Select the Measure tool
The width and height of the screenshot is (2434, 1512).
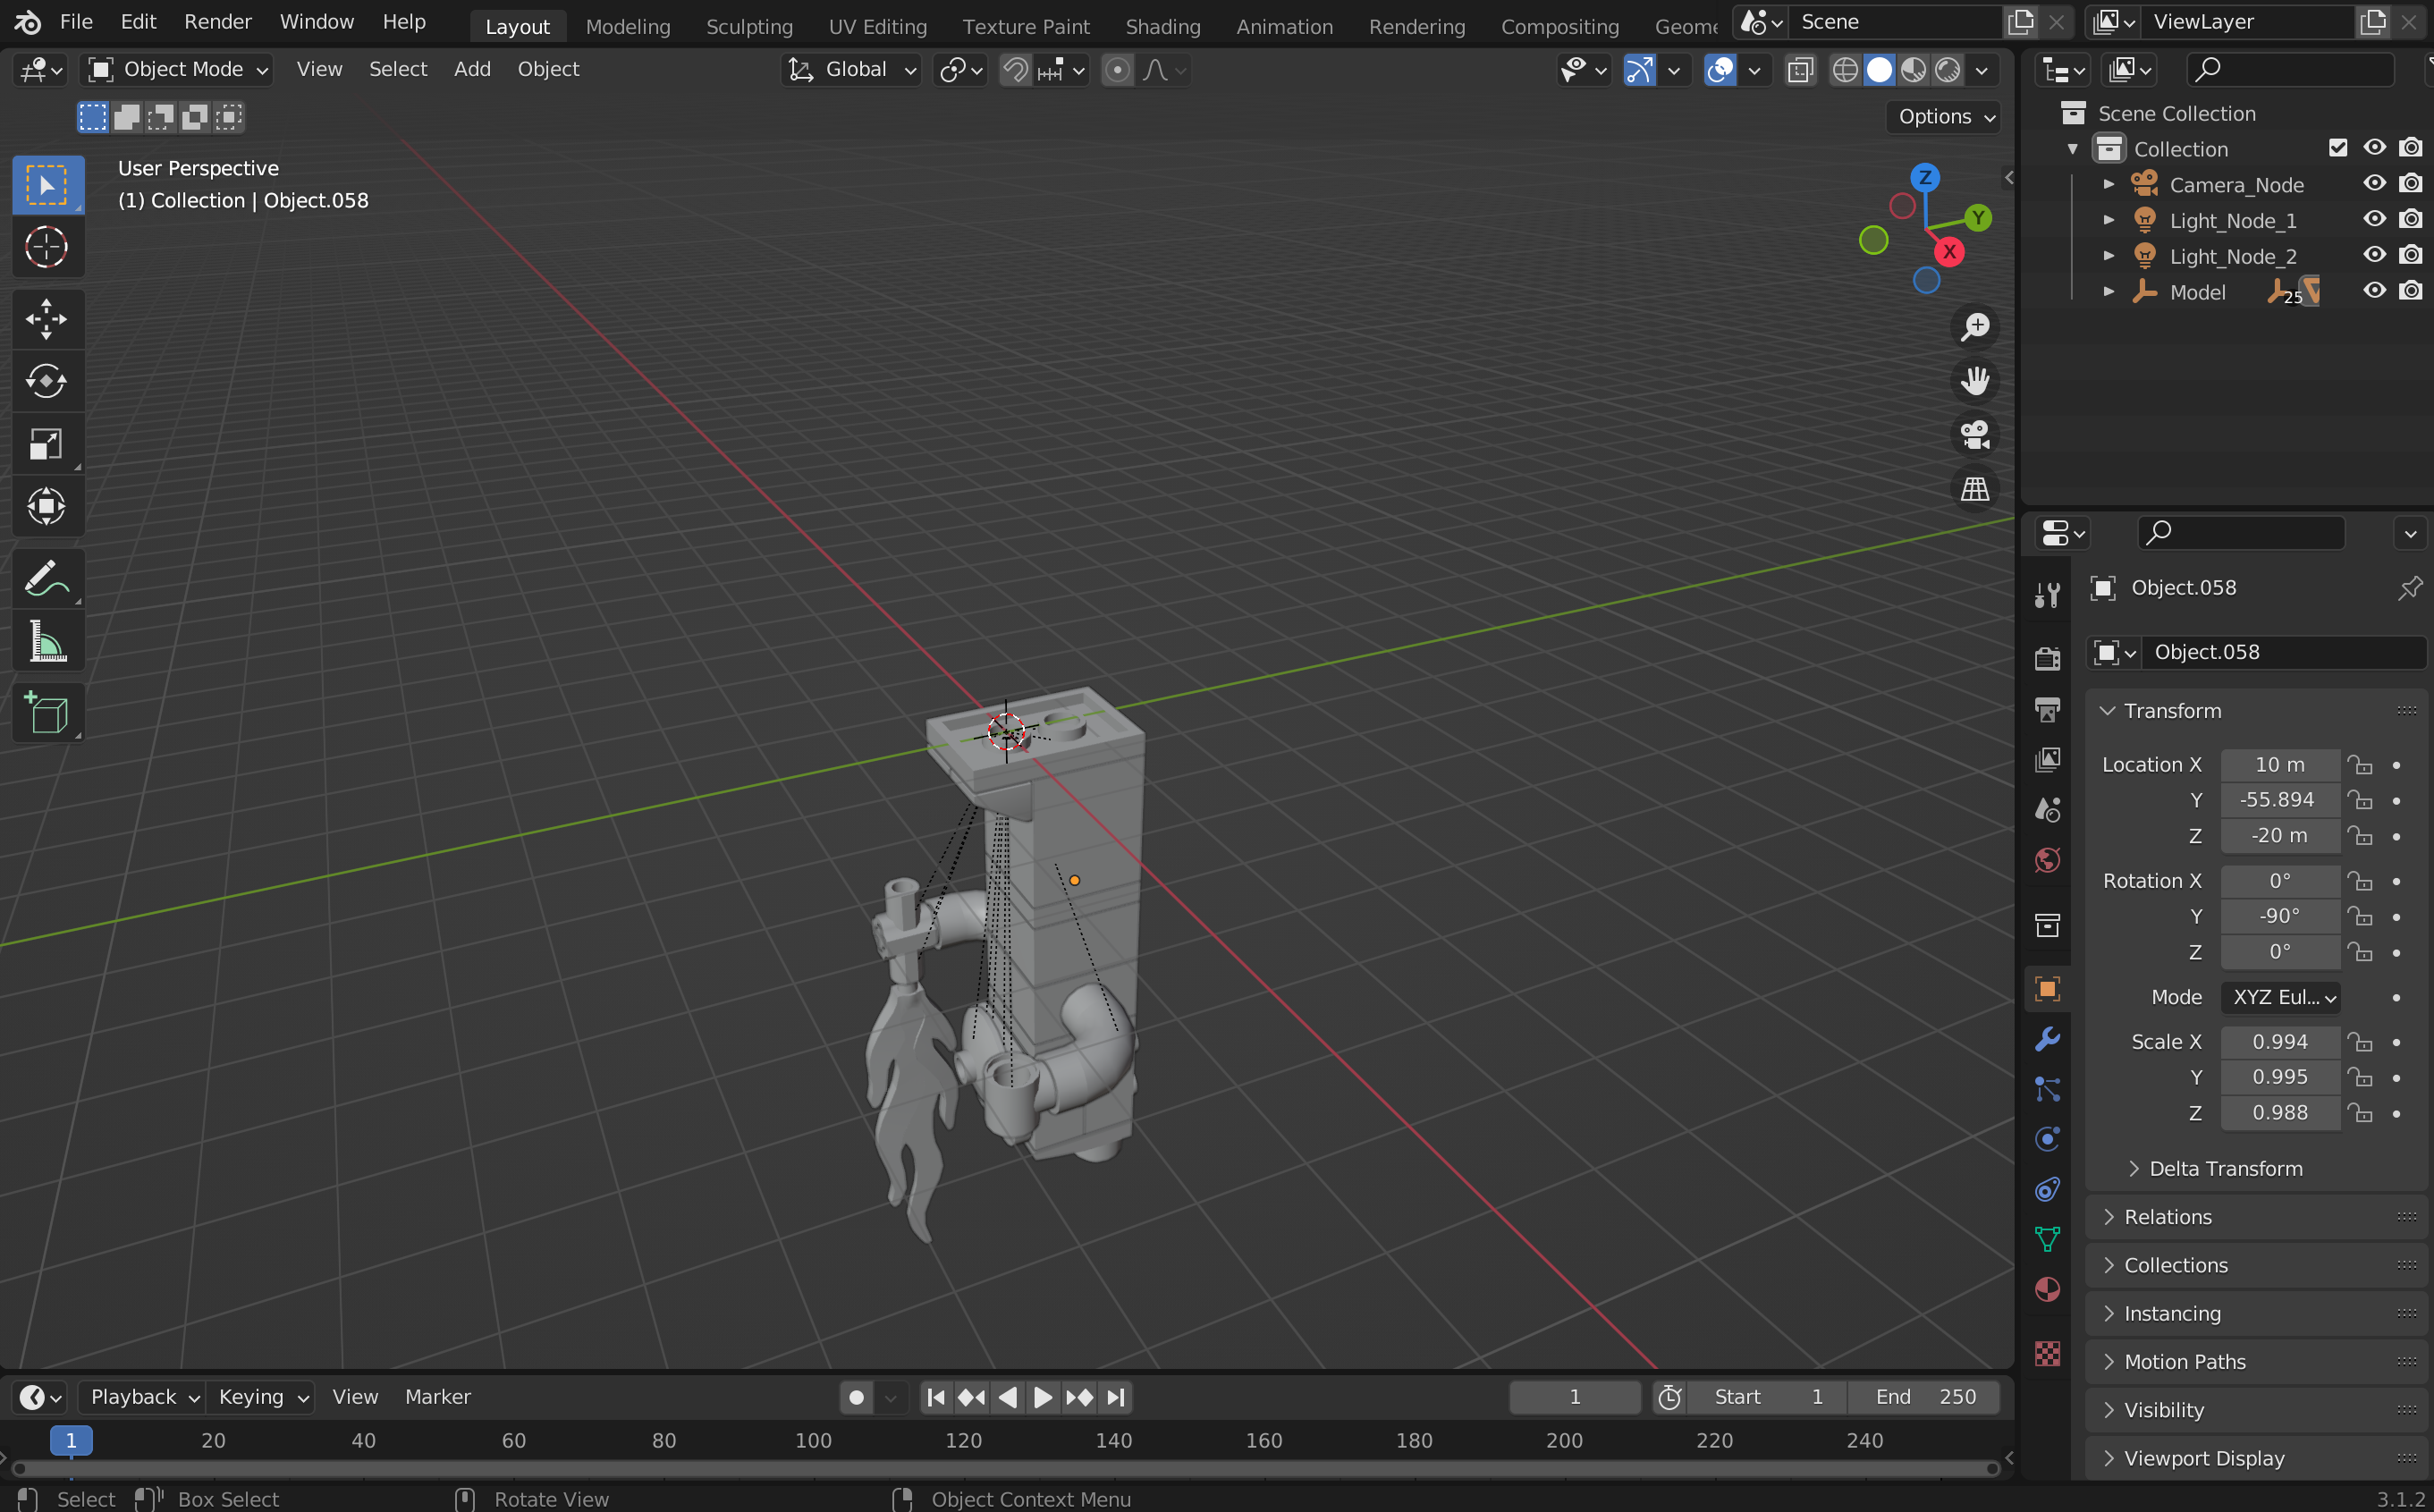pos(46,641)
